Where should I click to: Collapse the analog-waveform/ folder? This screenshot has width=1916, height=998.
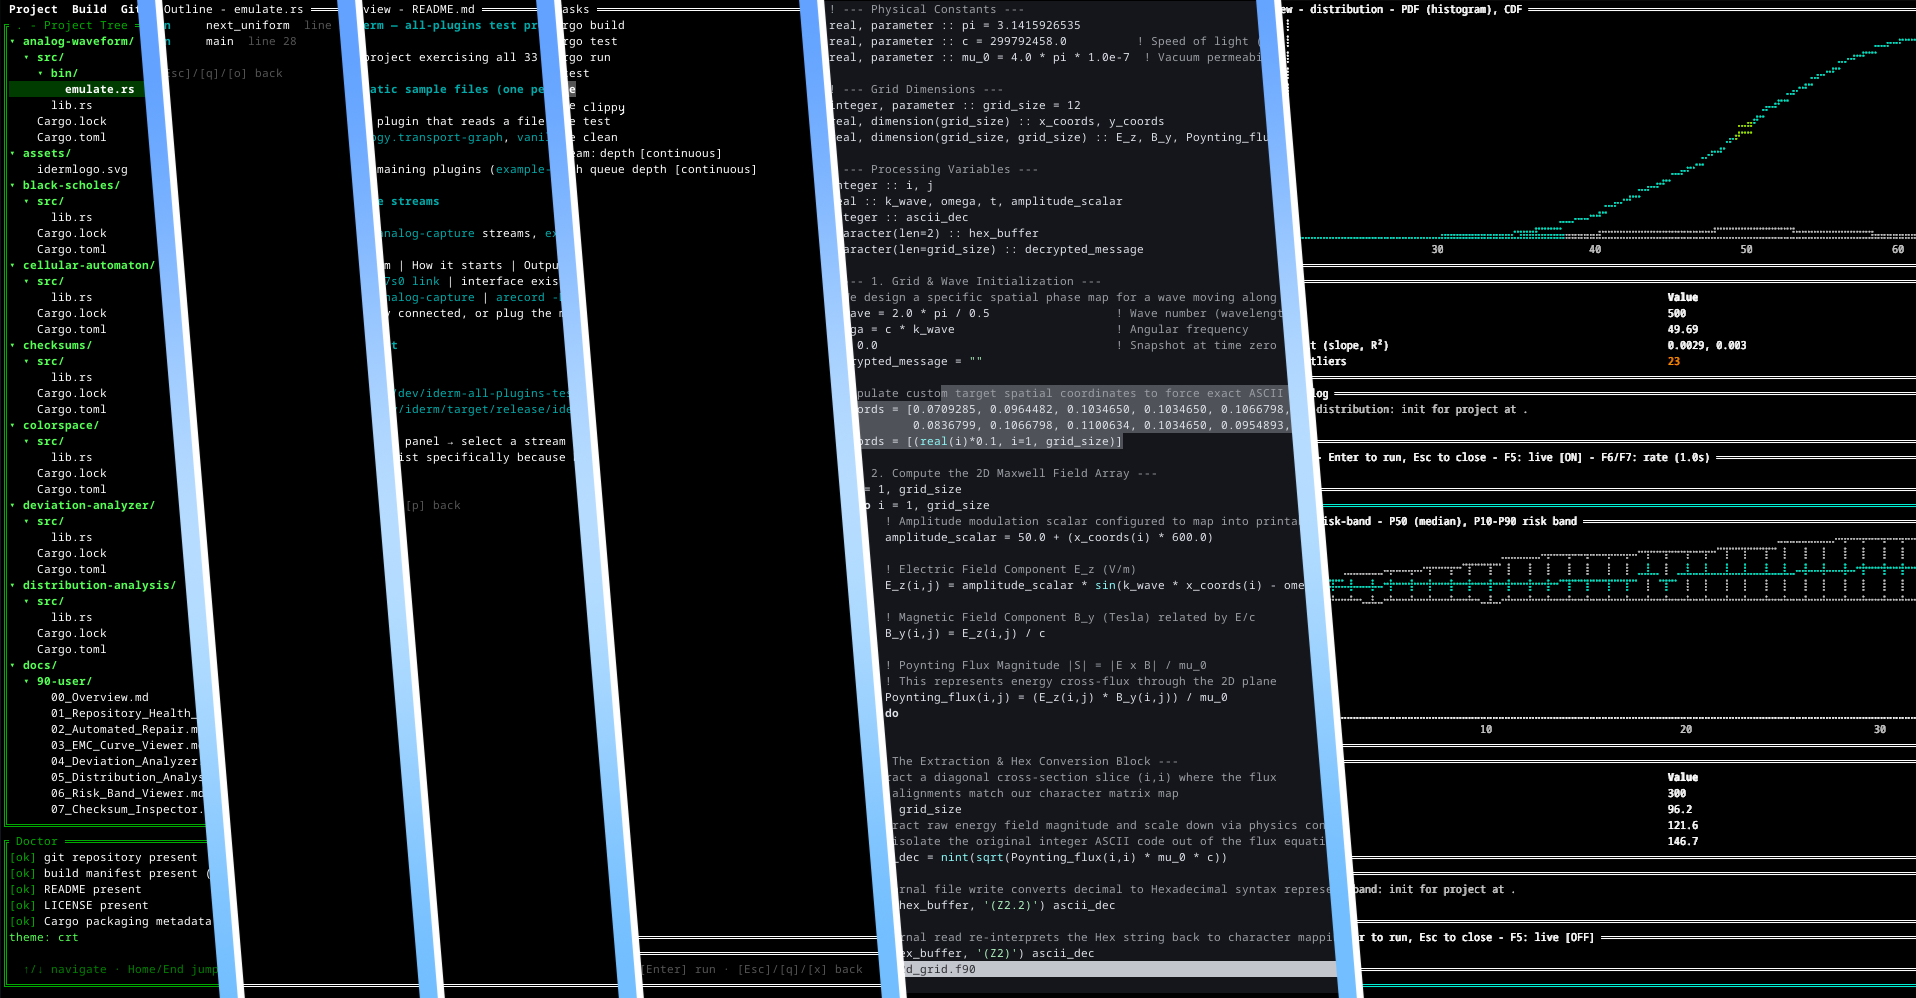13,41
